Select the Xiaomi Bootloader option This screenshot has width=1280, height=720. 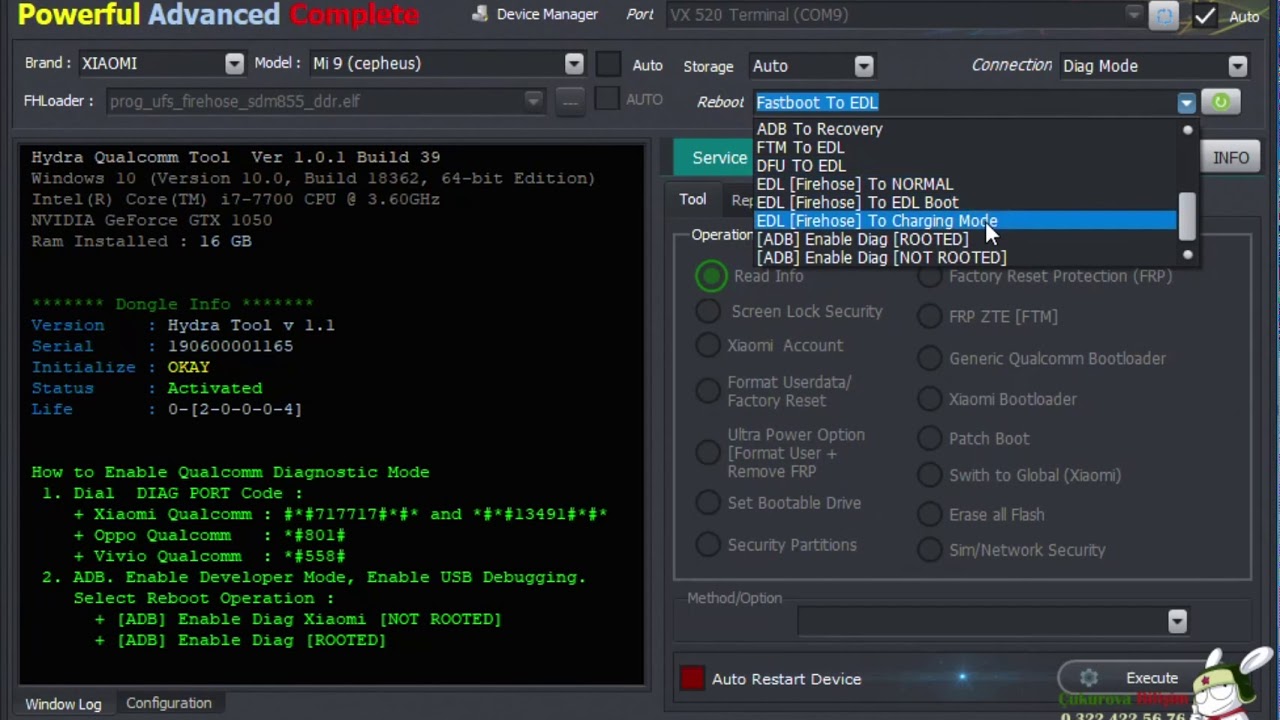930,399
